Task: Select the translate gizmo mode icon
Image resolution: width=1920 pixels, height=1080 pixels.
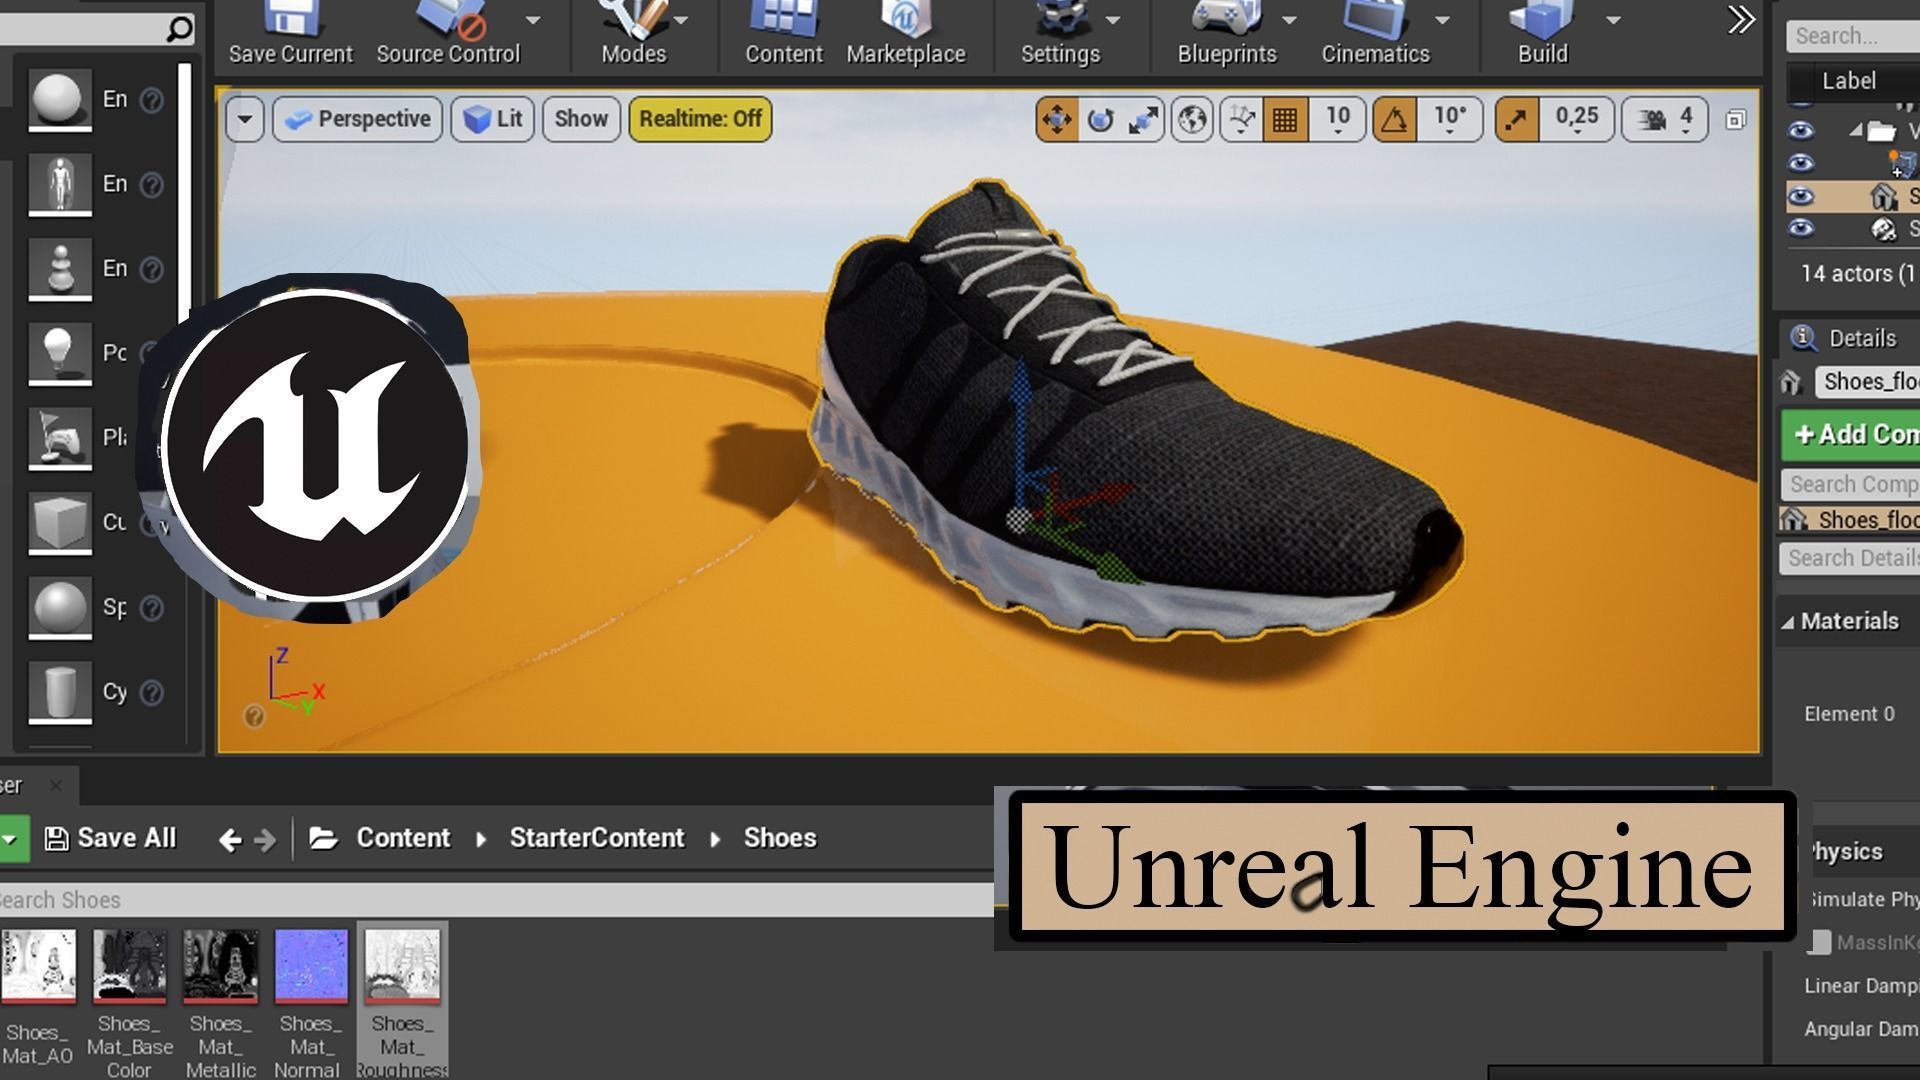Action: pyautogui.click(x=1057, y=120)
